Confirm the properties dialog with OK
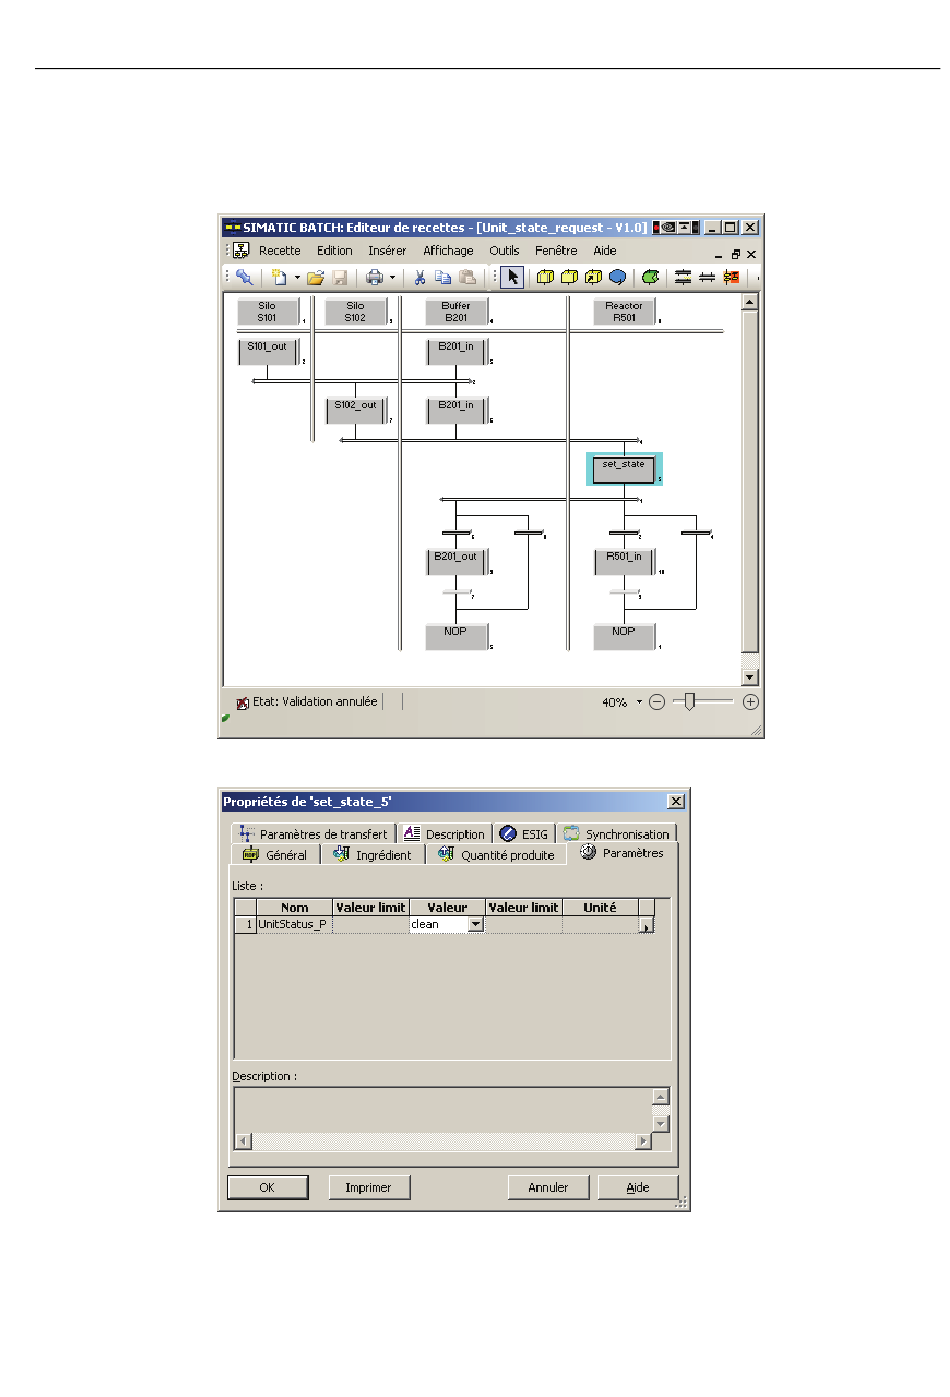950x1397 pixels. tap(267, 1187)
